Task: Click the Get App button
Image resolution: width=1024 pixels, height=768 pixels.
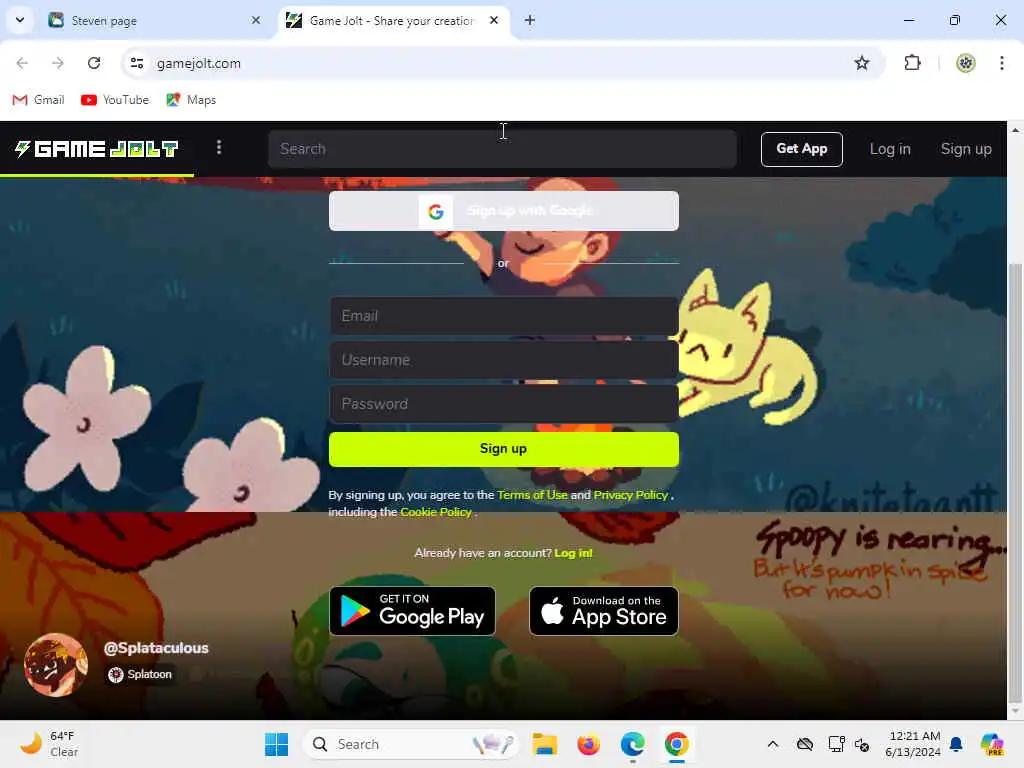Action: tap(801, 149)
